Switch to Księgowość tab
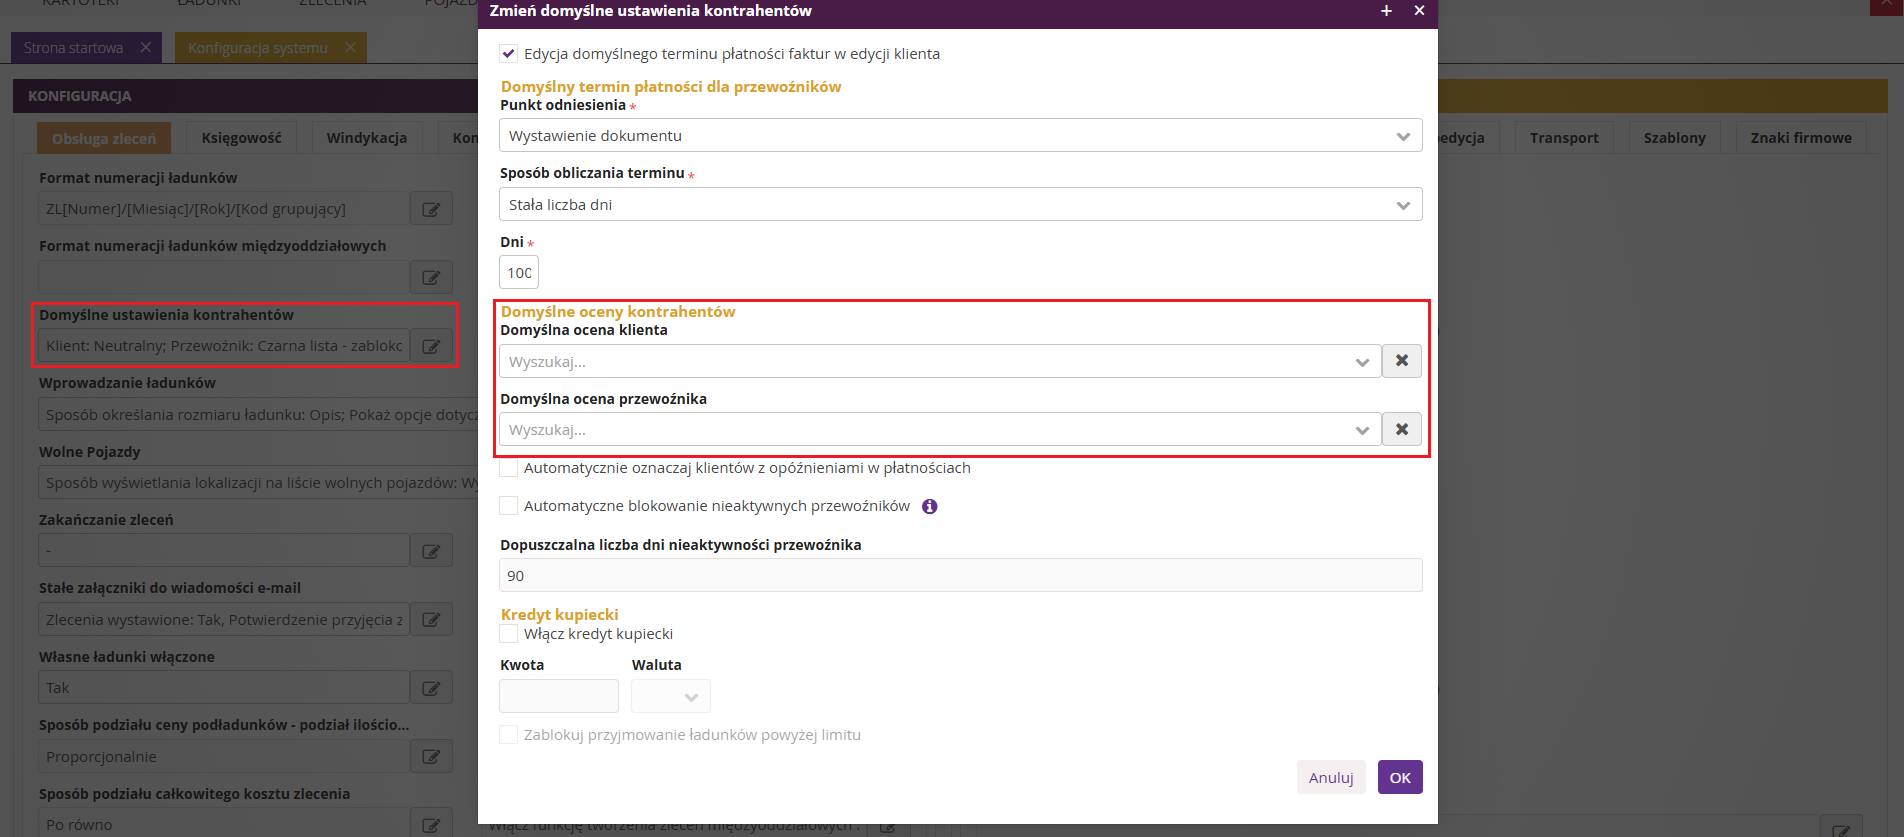 coord(242,138)
